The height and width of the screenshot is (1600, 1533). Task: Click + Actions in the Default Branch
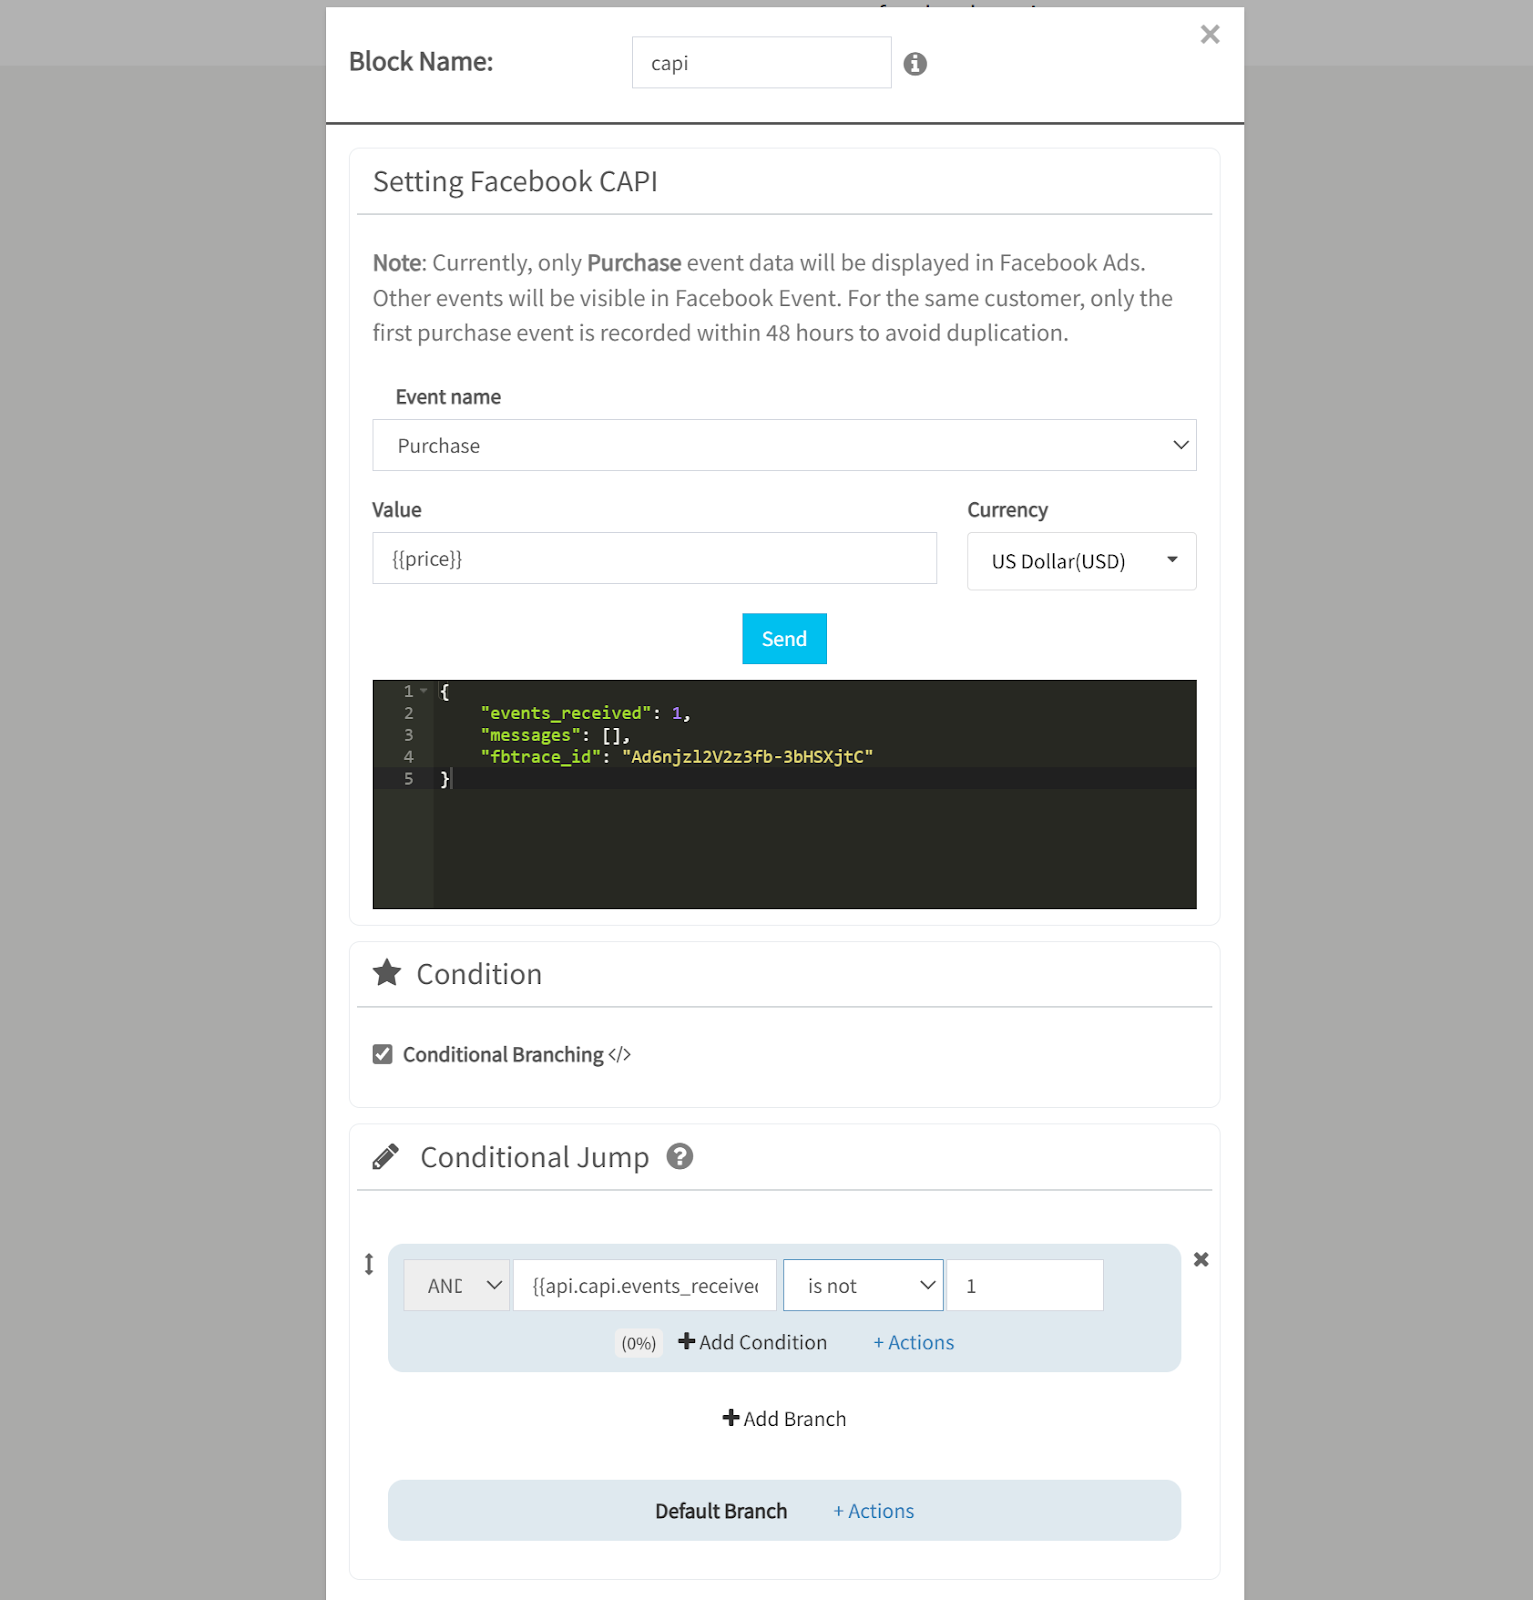(x=874, y=1511)
